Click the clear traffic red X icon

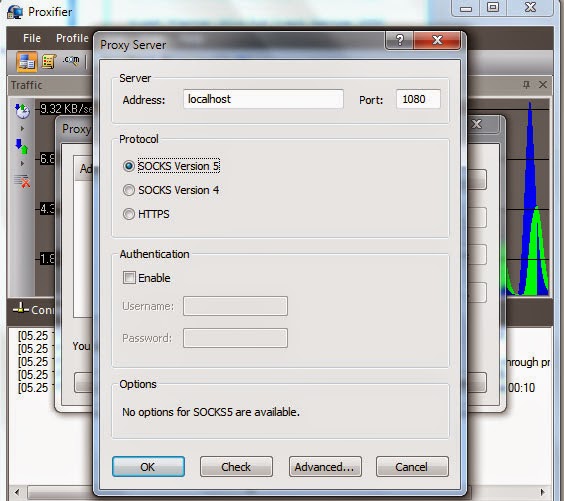22,181
